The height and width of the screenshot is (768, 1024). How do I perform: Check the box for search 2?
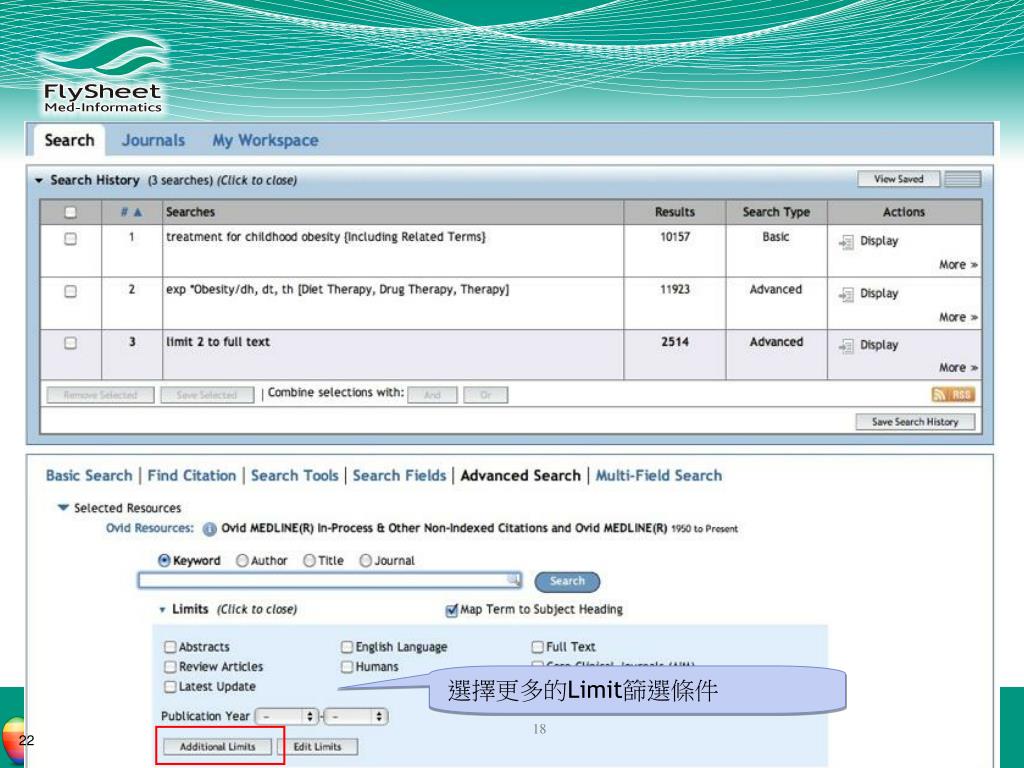pos(71,291)
